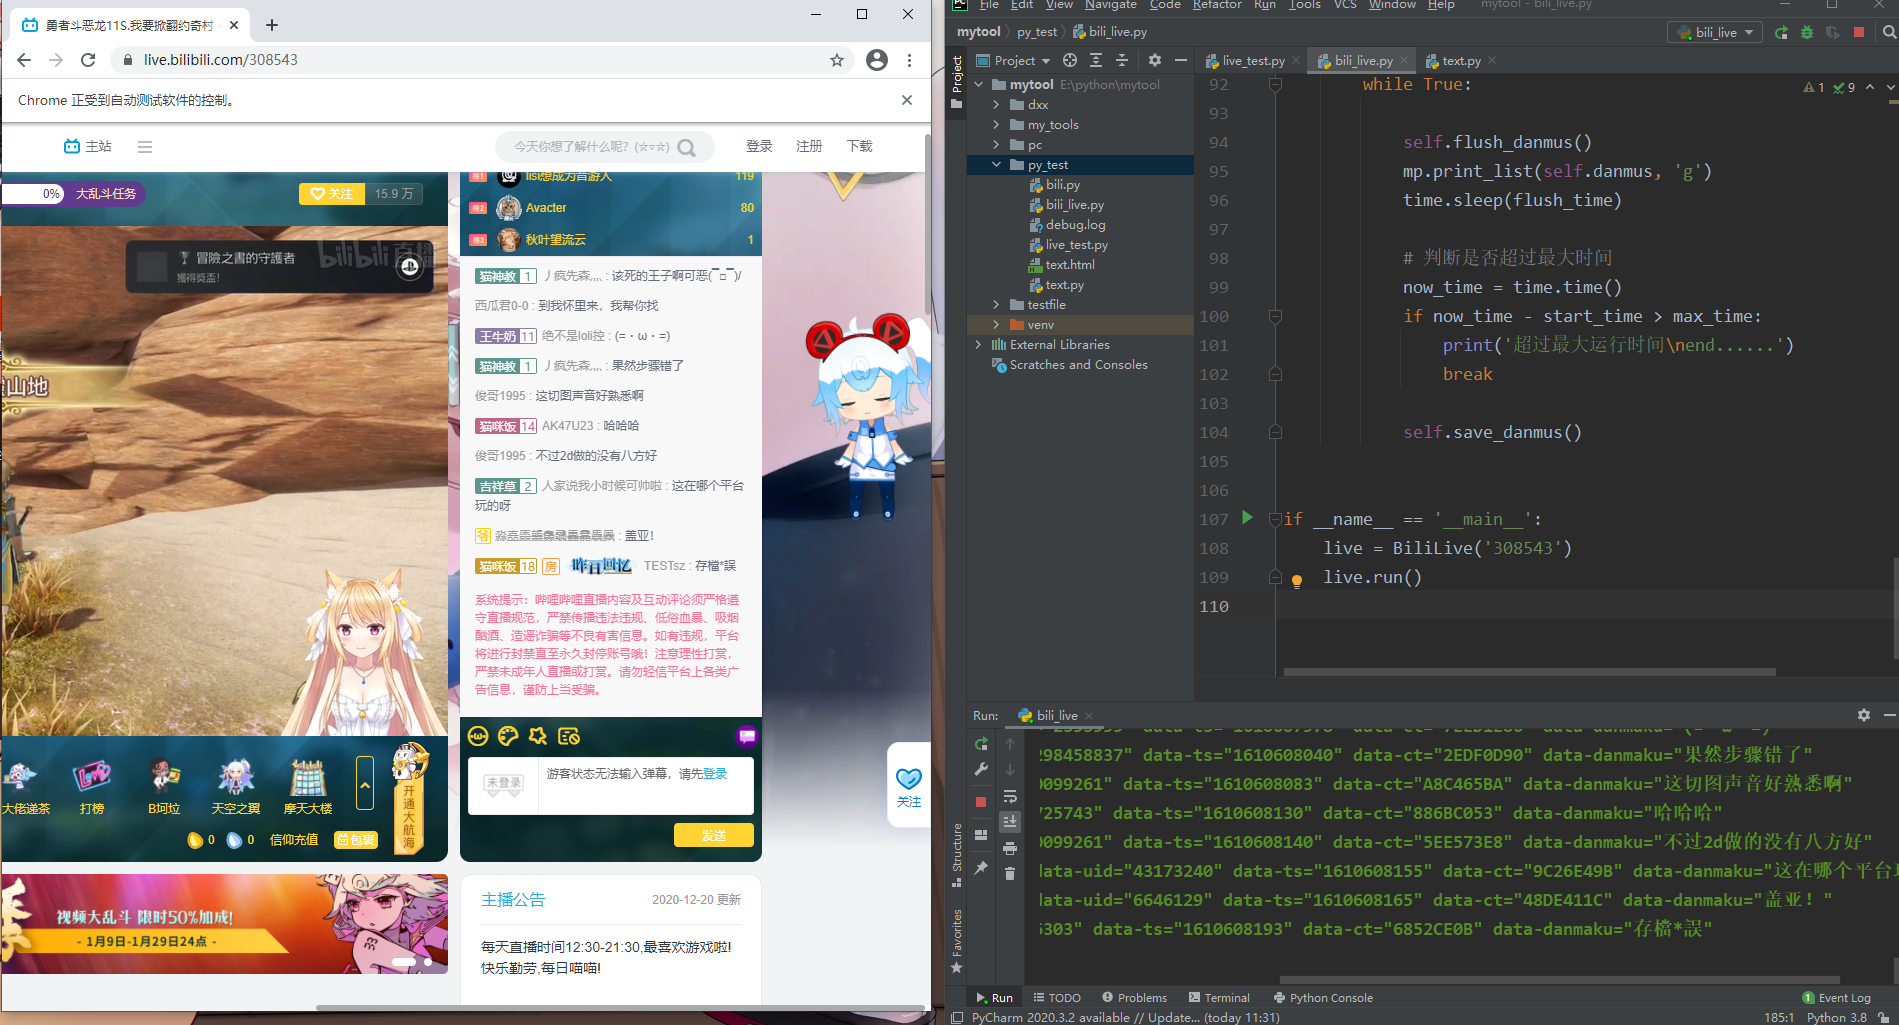Viewport: 1899px width, 1025px height.
Task: Expand the pc folder node
Action: (x=996, y=145)
